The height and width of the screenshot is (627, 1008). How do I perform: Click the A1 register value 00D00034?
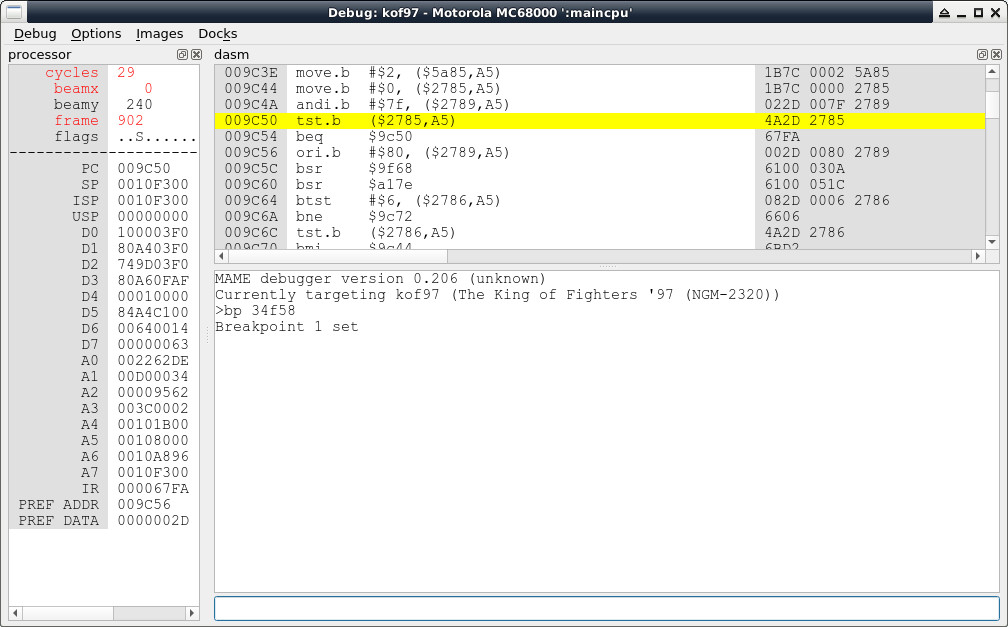[x=153, y=376]
